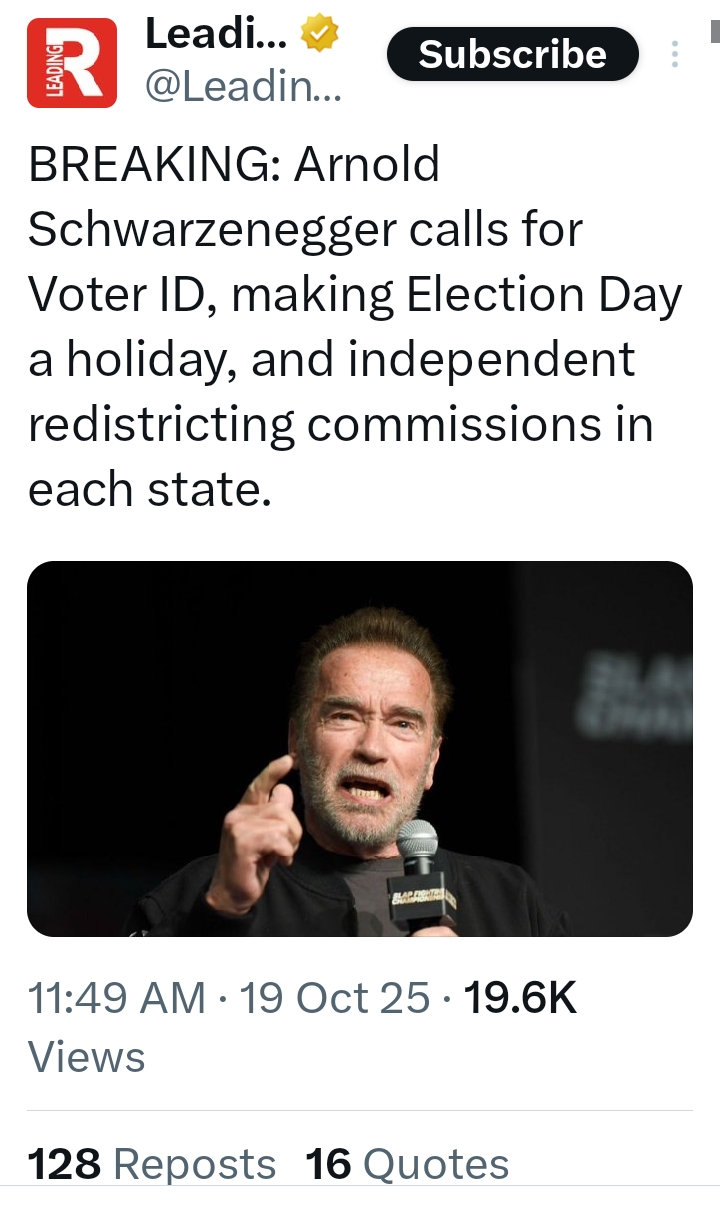Open the three-dot more options menu
The image size is (720, 1219).
click(675, 54)
